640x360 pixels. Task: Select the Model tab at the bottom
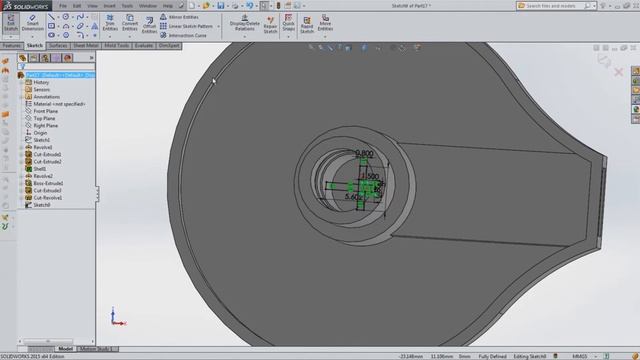[x=65, y=349]
